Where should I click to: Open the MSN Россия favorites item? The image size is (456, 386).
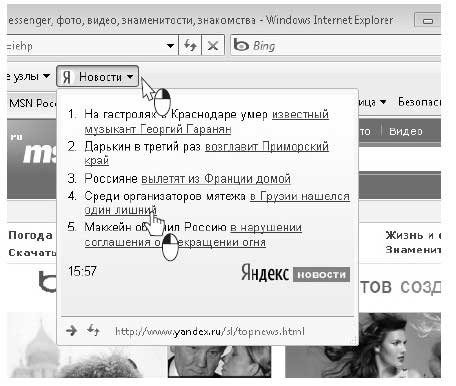[x=32, y=103]
